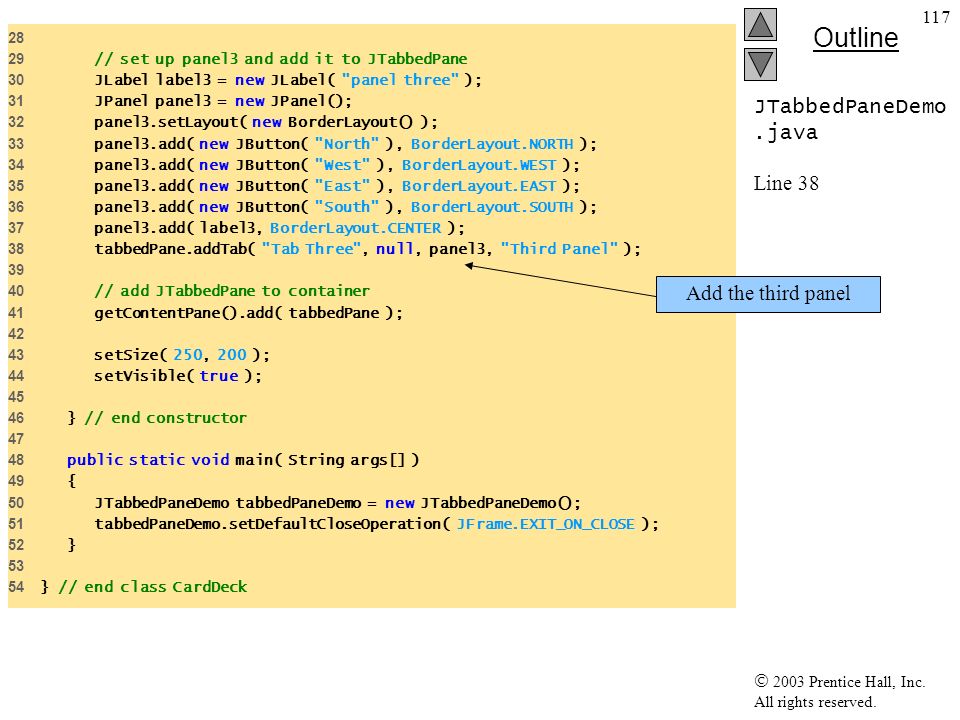Click the constant BorderLayout.EAST

[x=479, y=186]
